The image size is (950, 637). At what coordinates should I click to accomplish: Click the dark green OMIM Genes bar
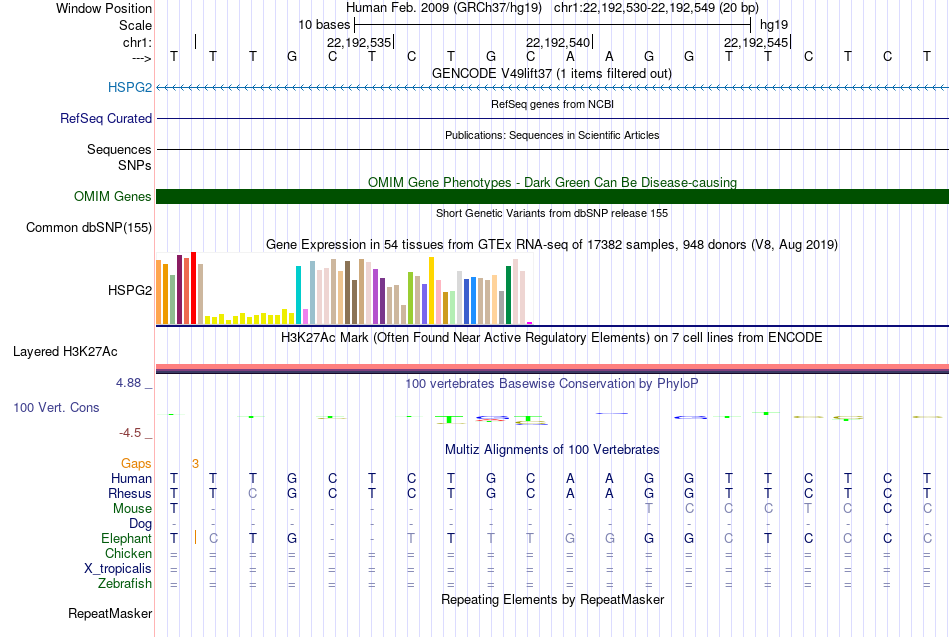point(553,196)
